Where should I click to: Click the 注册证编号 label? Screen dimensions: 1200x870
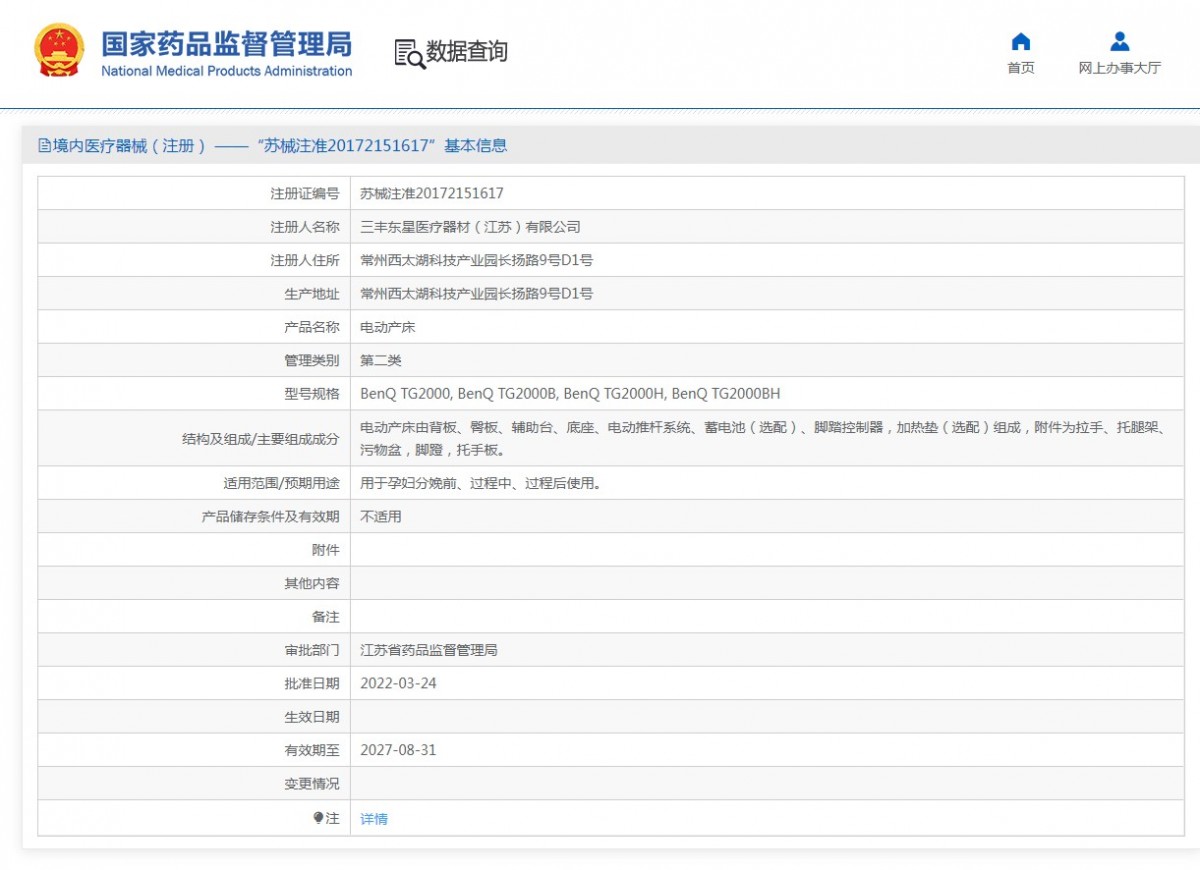305,193
